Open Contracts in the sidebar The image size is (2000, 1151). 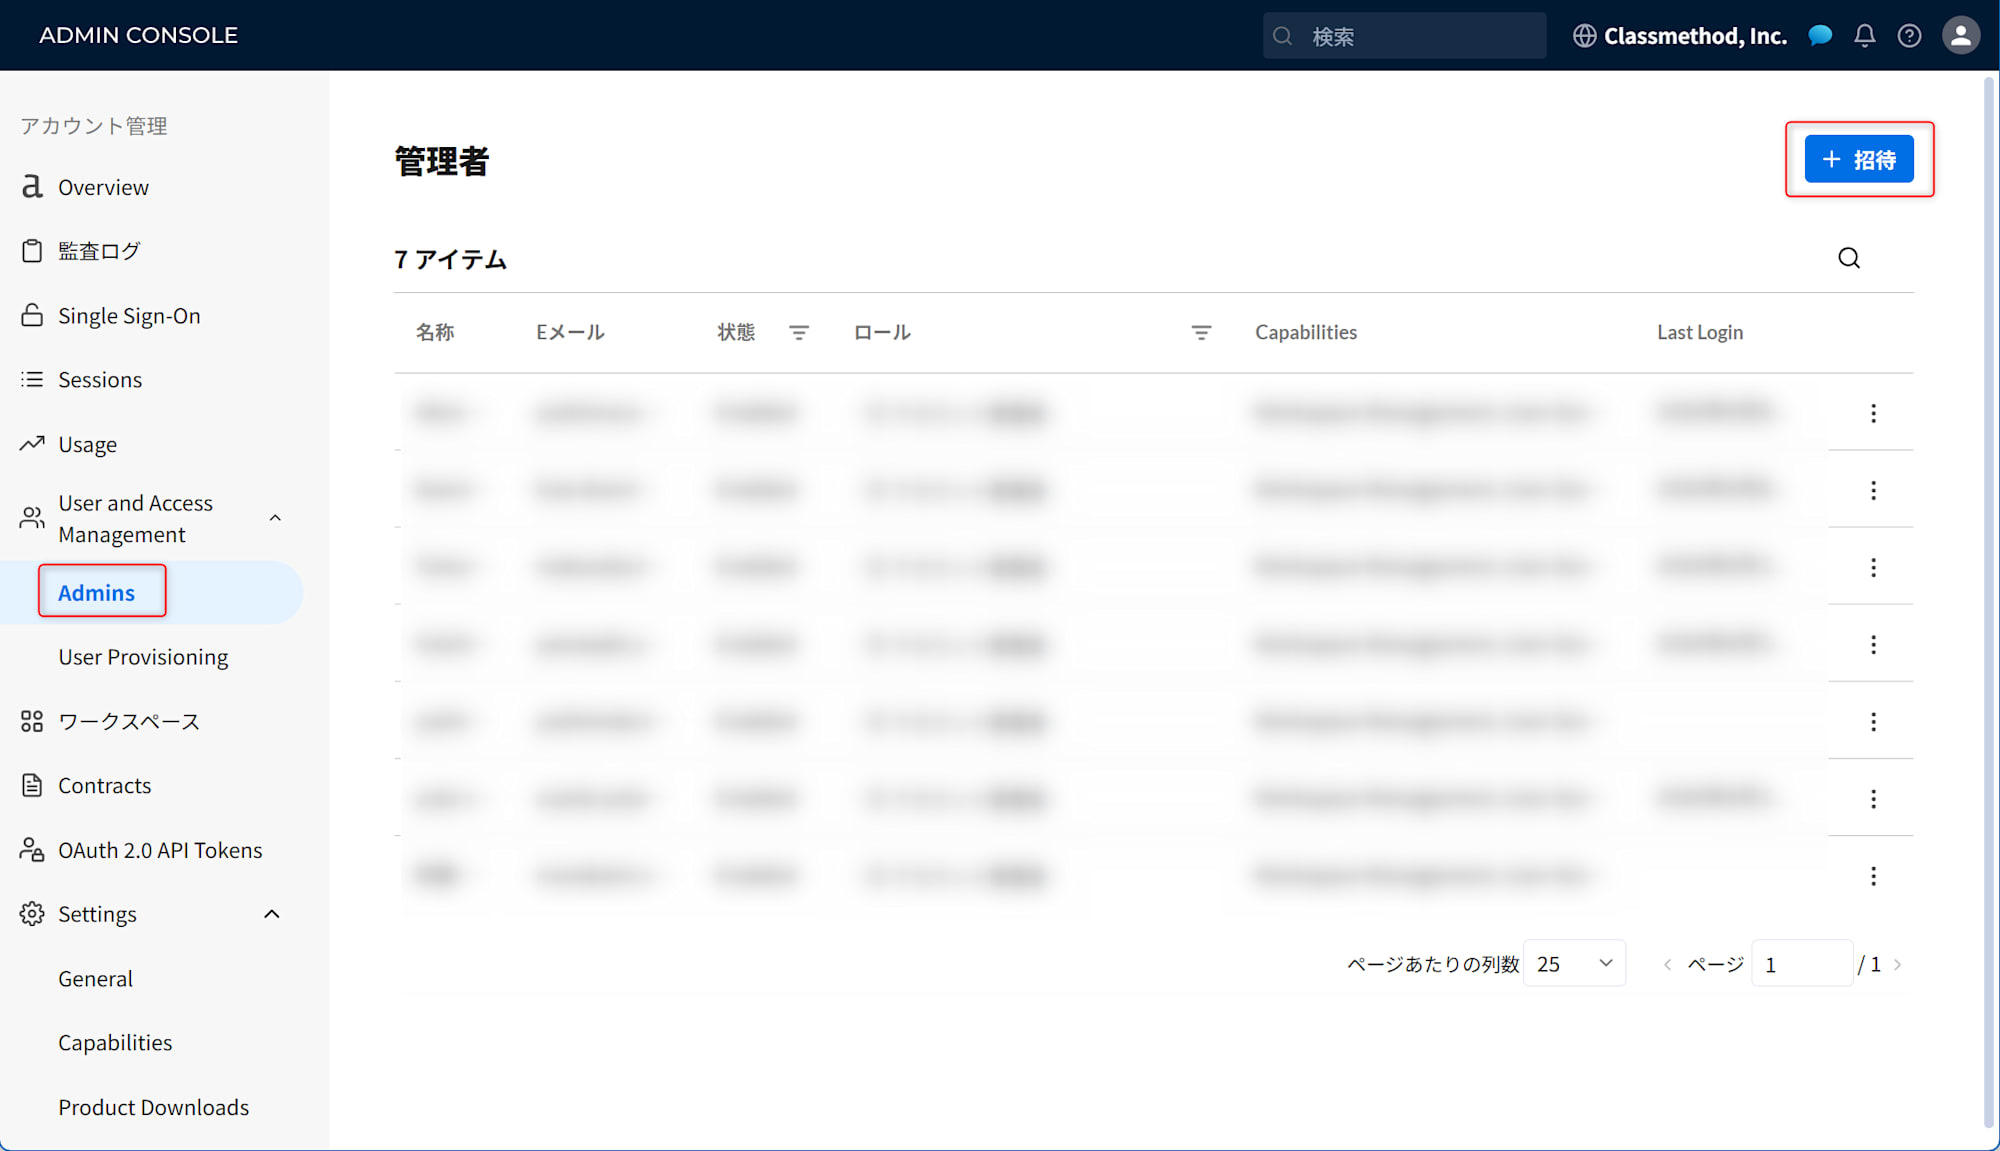tap(105, 786)
